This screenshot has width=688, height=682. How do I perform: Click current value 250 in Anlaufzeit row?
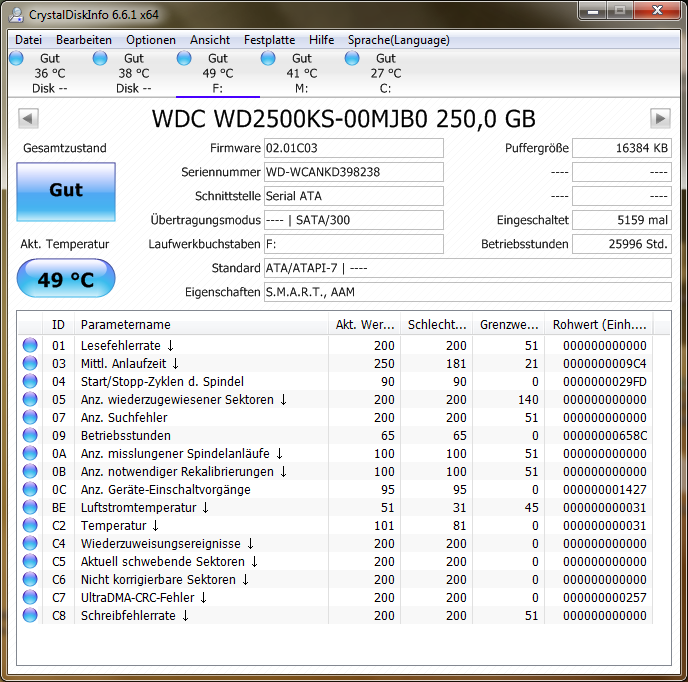(384, 363)
